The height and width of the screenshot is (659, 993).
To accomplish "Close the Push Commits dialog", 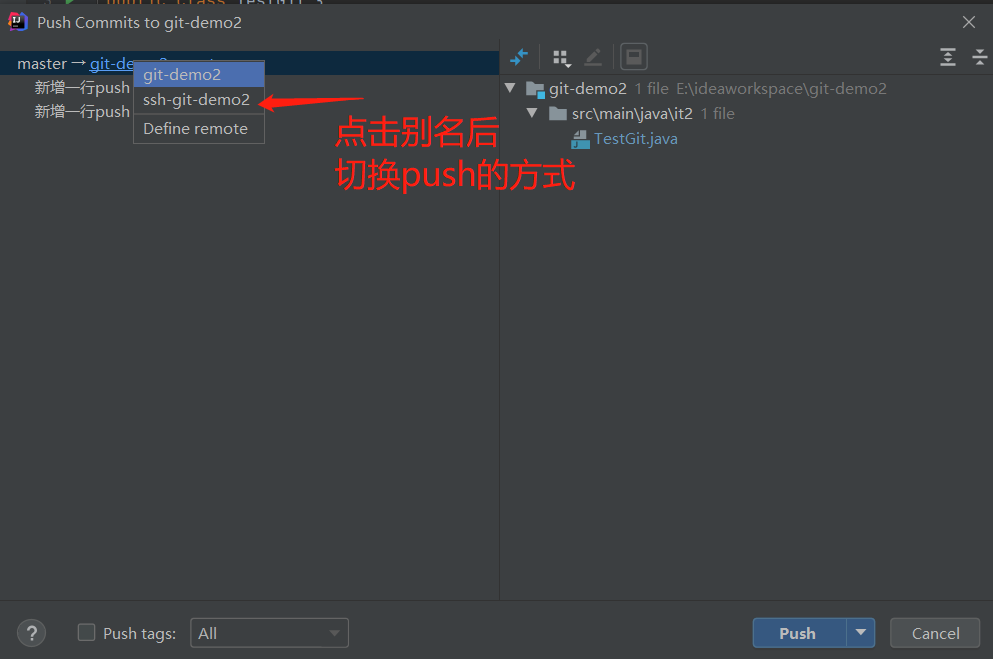I will 968,22.
